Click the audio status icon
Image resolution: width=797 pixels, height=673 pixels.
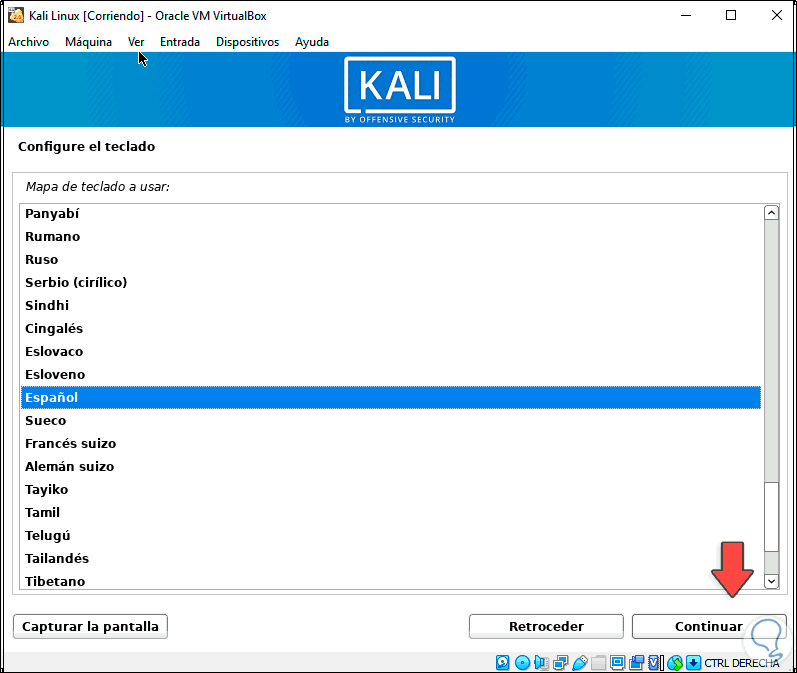[541, 662]
